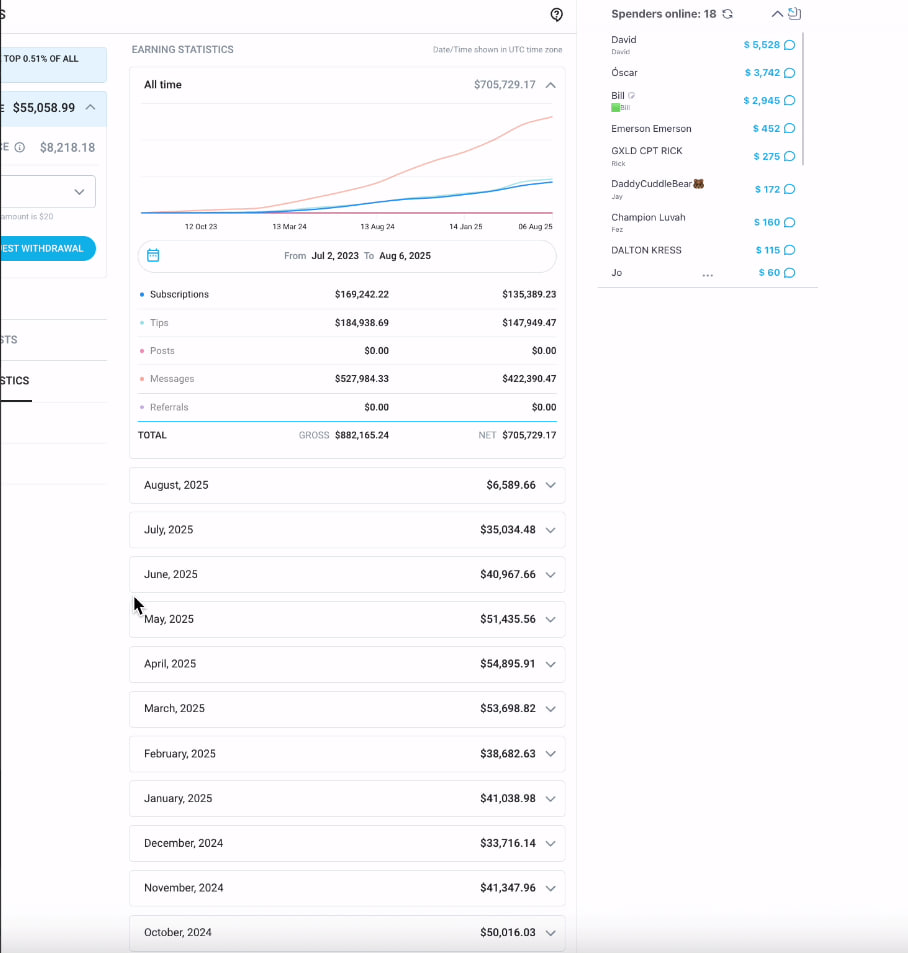Click the From–To date range field
Viewport: 908px width, 953px height.
(357, 256)
